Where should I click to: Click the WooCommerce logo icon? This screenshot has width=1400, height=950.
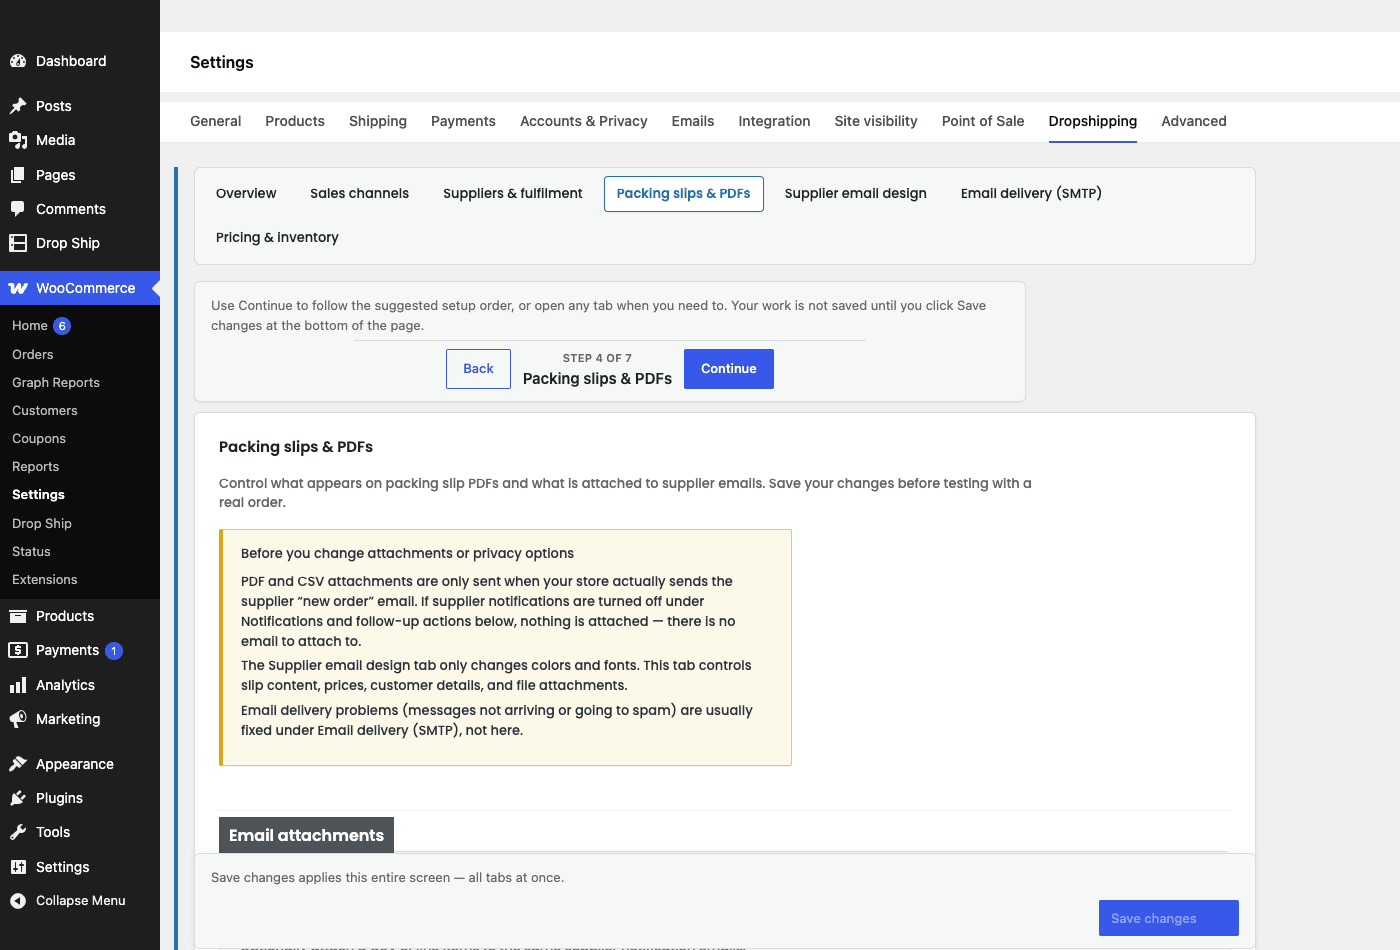click(x=18, y=288)
